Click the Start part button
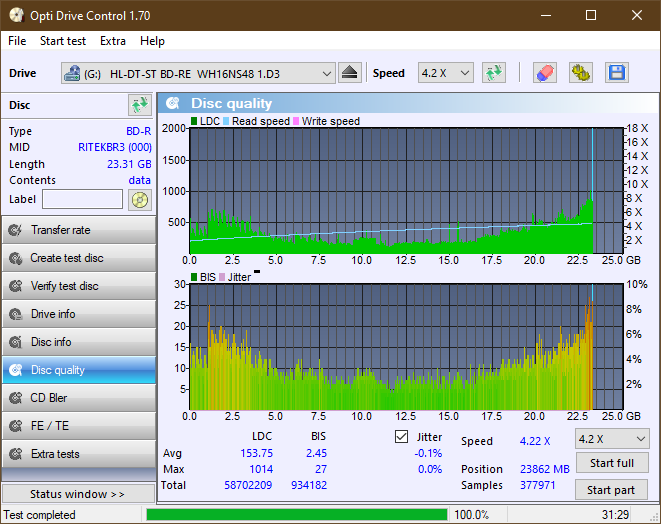The width and height of the screenshot is (661, 524). pyautogui.click(x=611, y=490)
